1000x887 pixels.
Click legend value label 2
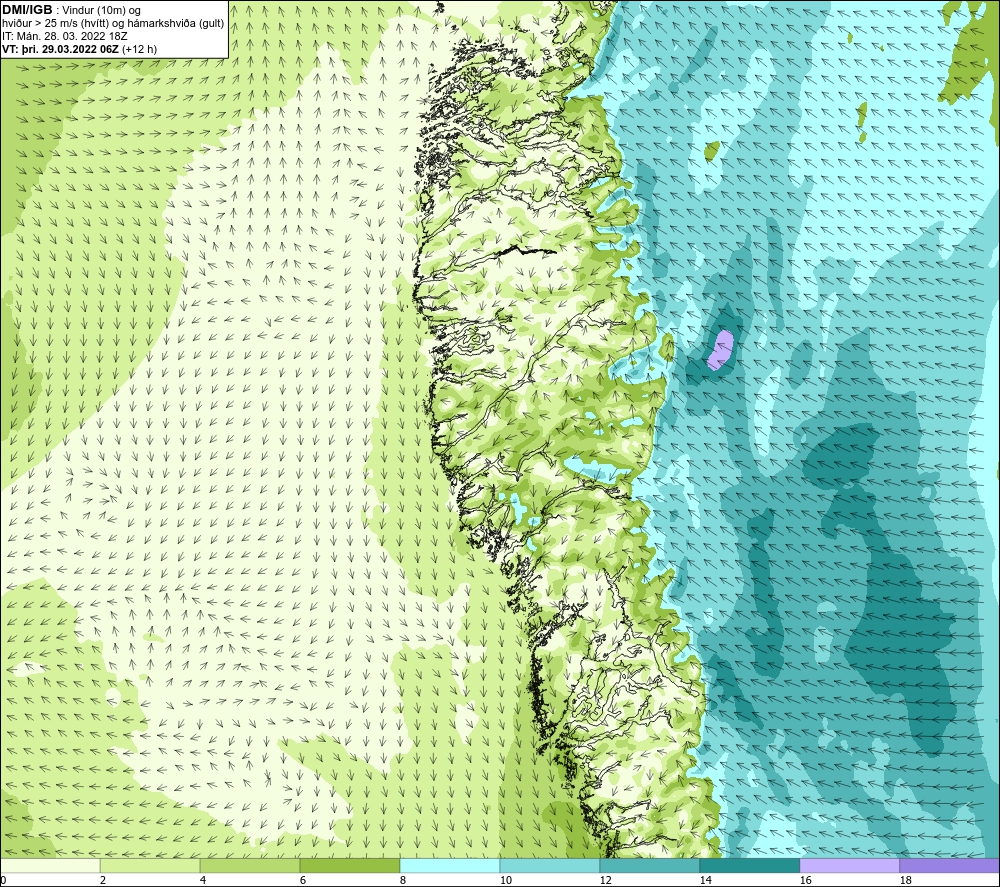tap(103, 881)
